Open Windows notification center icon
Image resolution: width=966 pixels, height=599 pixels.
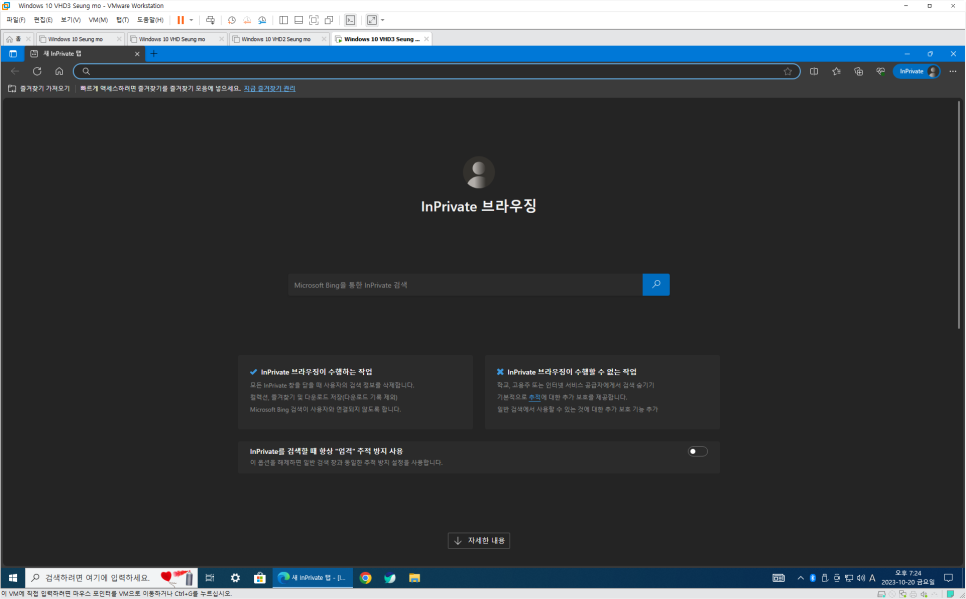(x=949, y=578)
